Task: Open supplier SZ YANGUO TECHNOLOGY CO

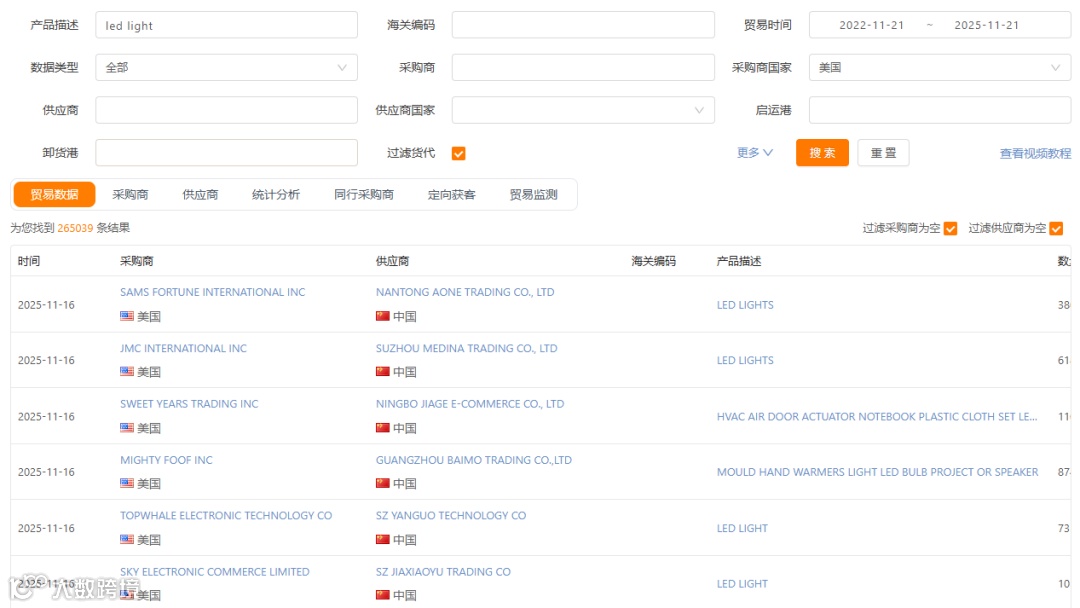Action: point(450,516)
